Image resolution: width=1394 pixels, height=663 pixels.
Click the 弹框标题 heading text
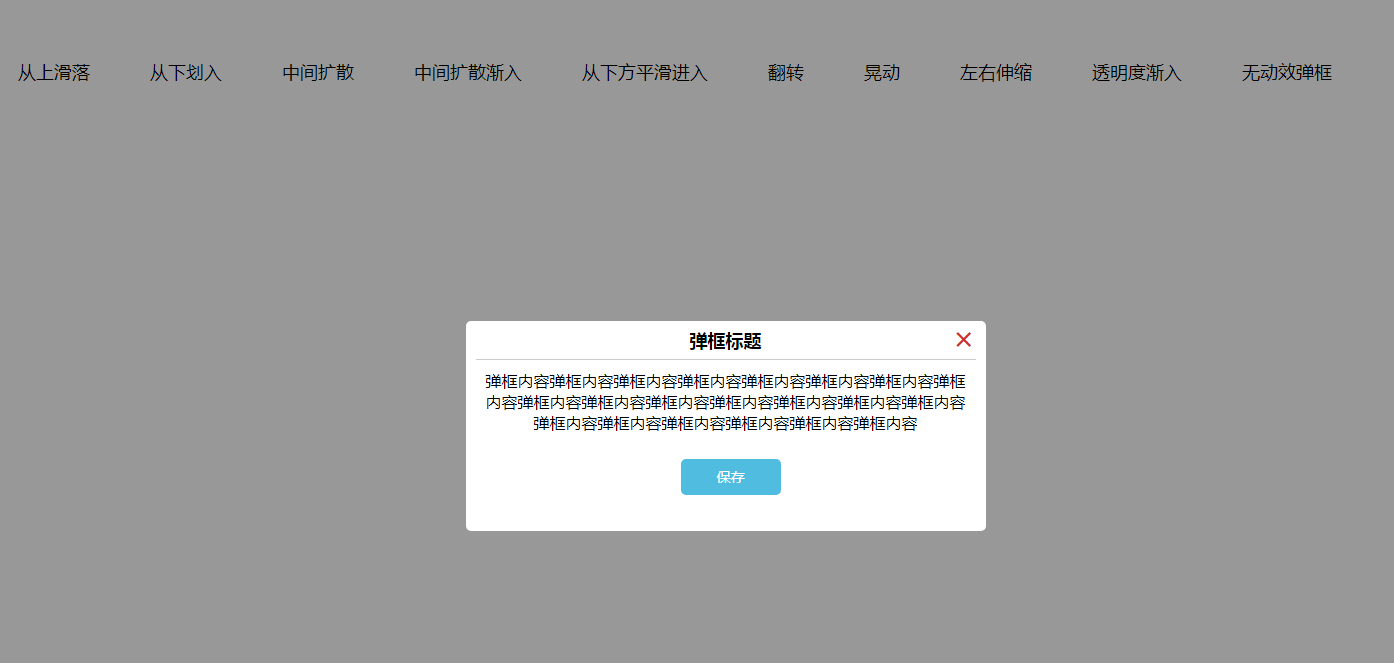(x=725, y=341)
